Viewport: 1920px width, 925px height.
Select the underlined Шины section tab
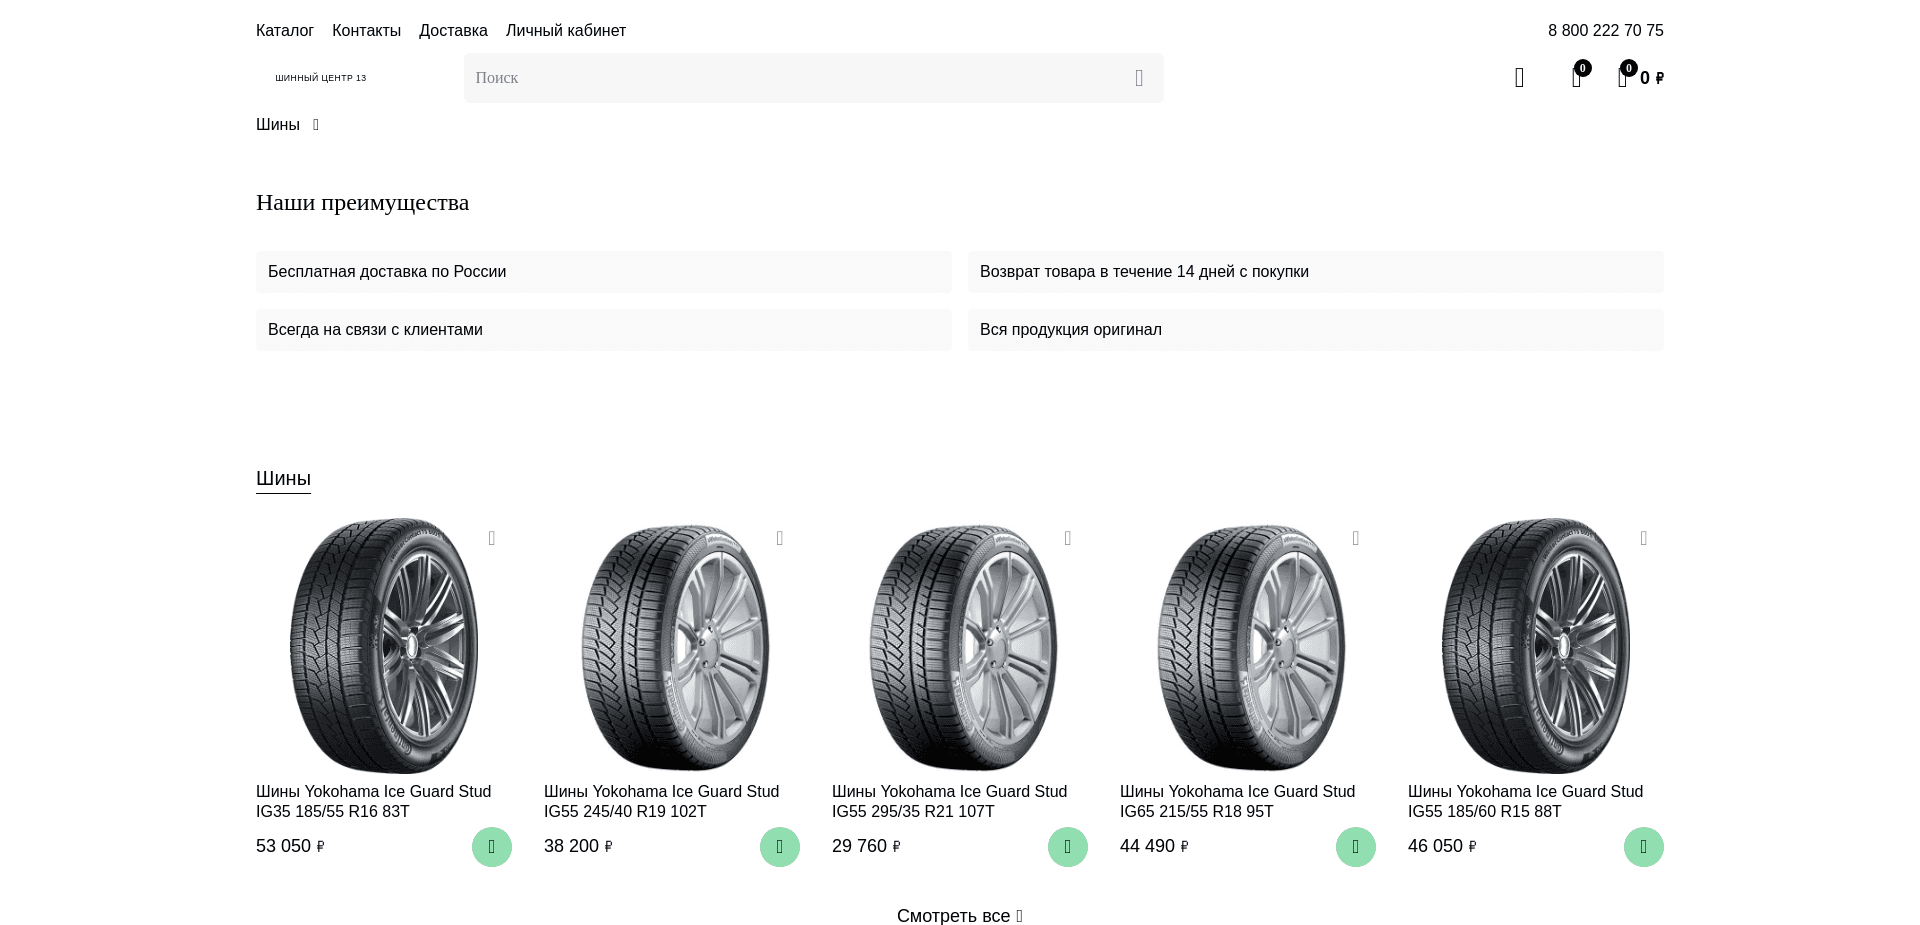click(283, 479)
